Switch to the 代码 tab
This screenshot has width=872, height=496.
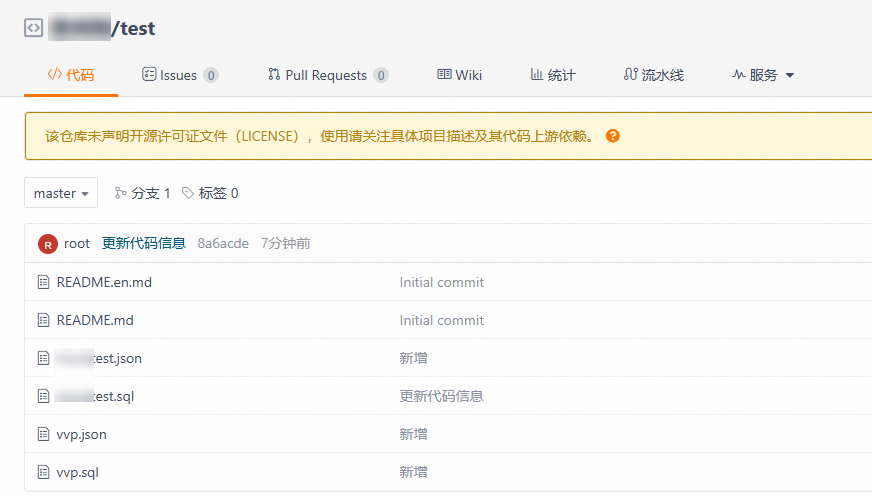point(71,75)
